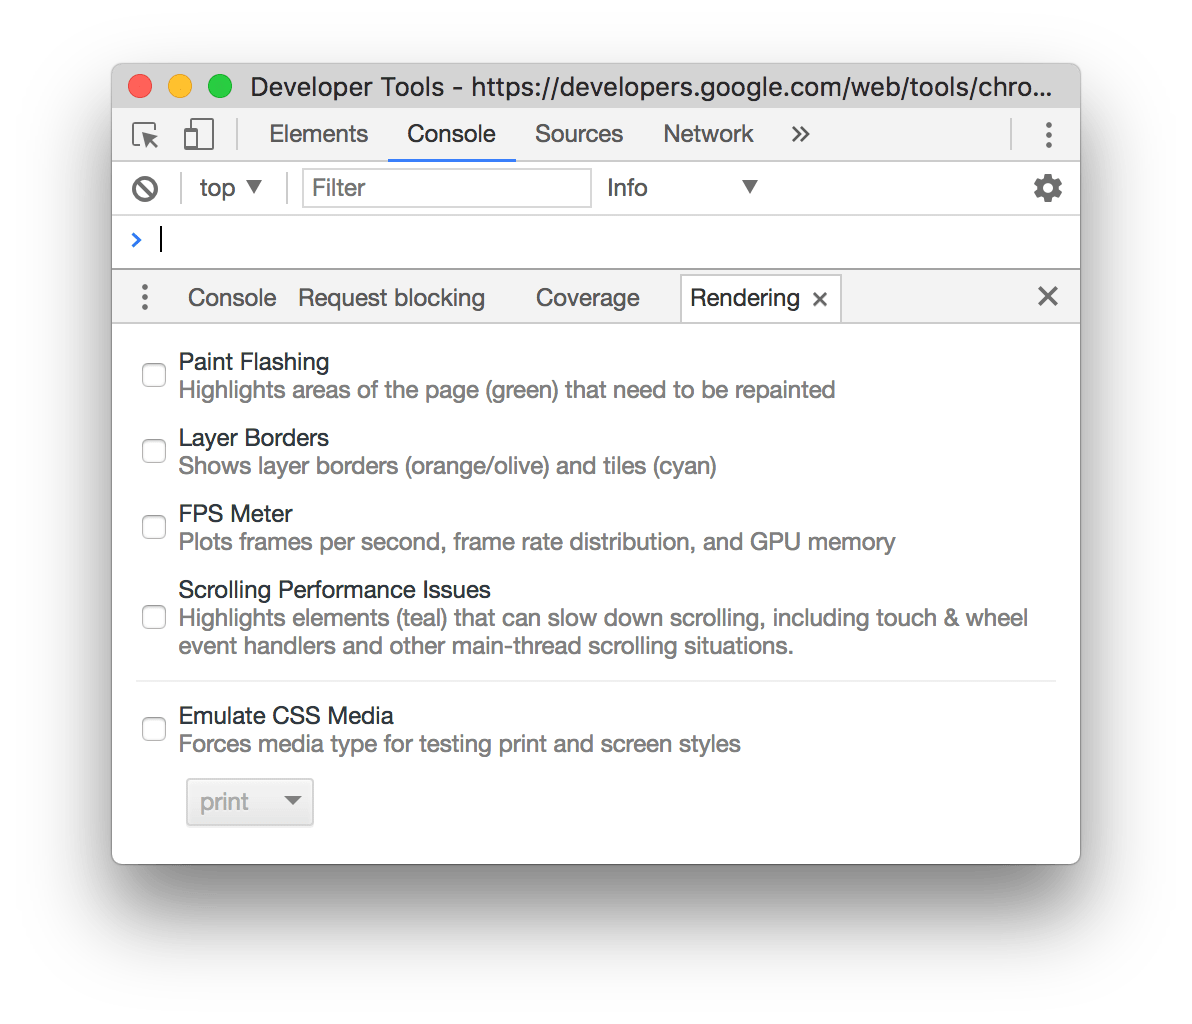
Task: Open DevTools settings via gear icon
Action: [x=1047, y=188]
